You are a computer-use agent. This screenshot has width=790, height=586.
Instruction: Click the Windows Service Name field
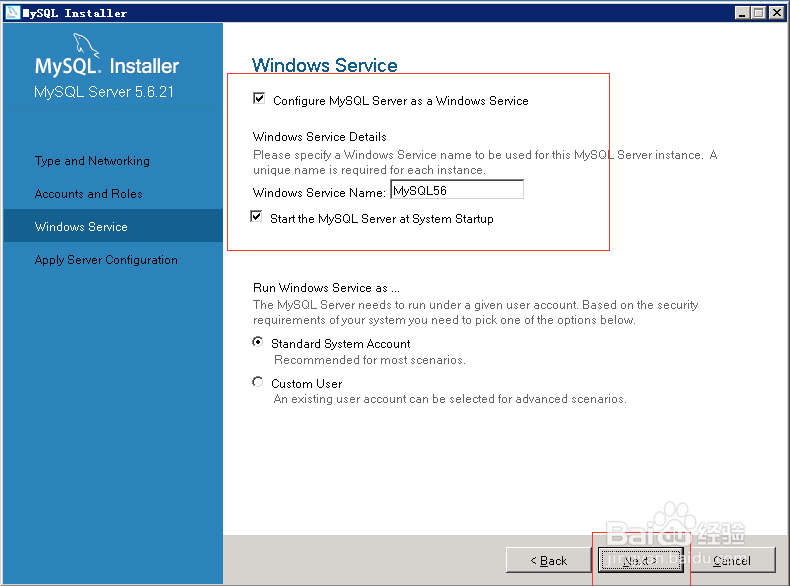pos(457,189)
